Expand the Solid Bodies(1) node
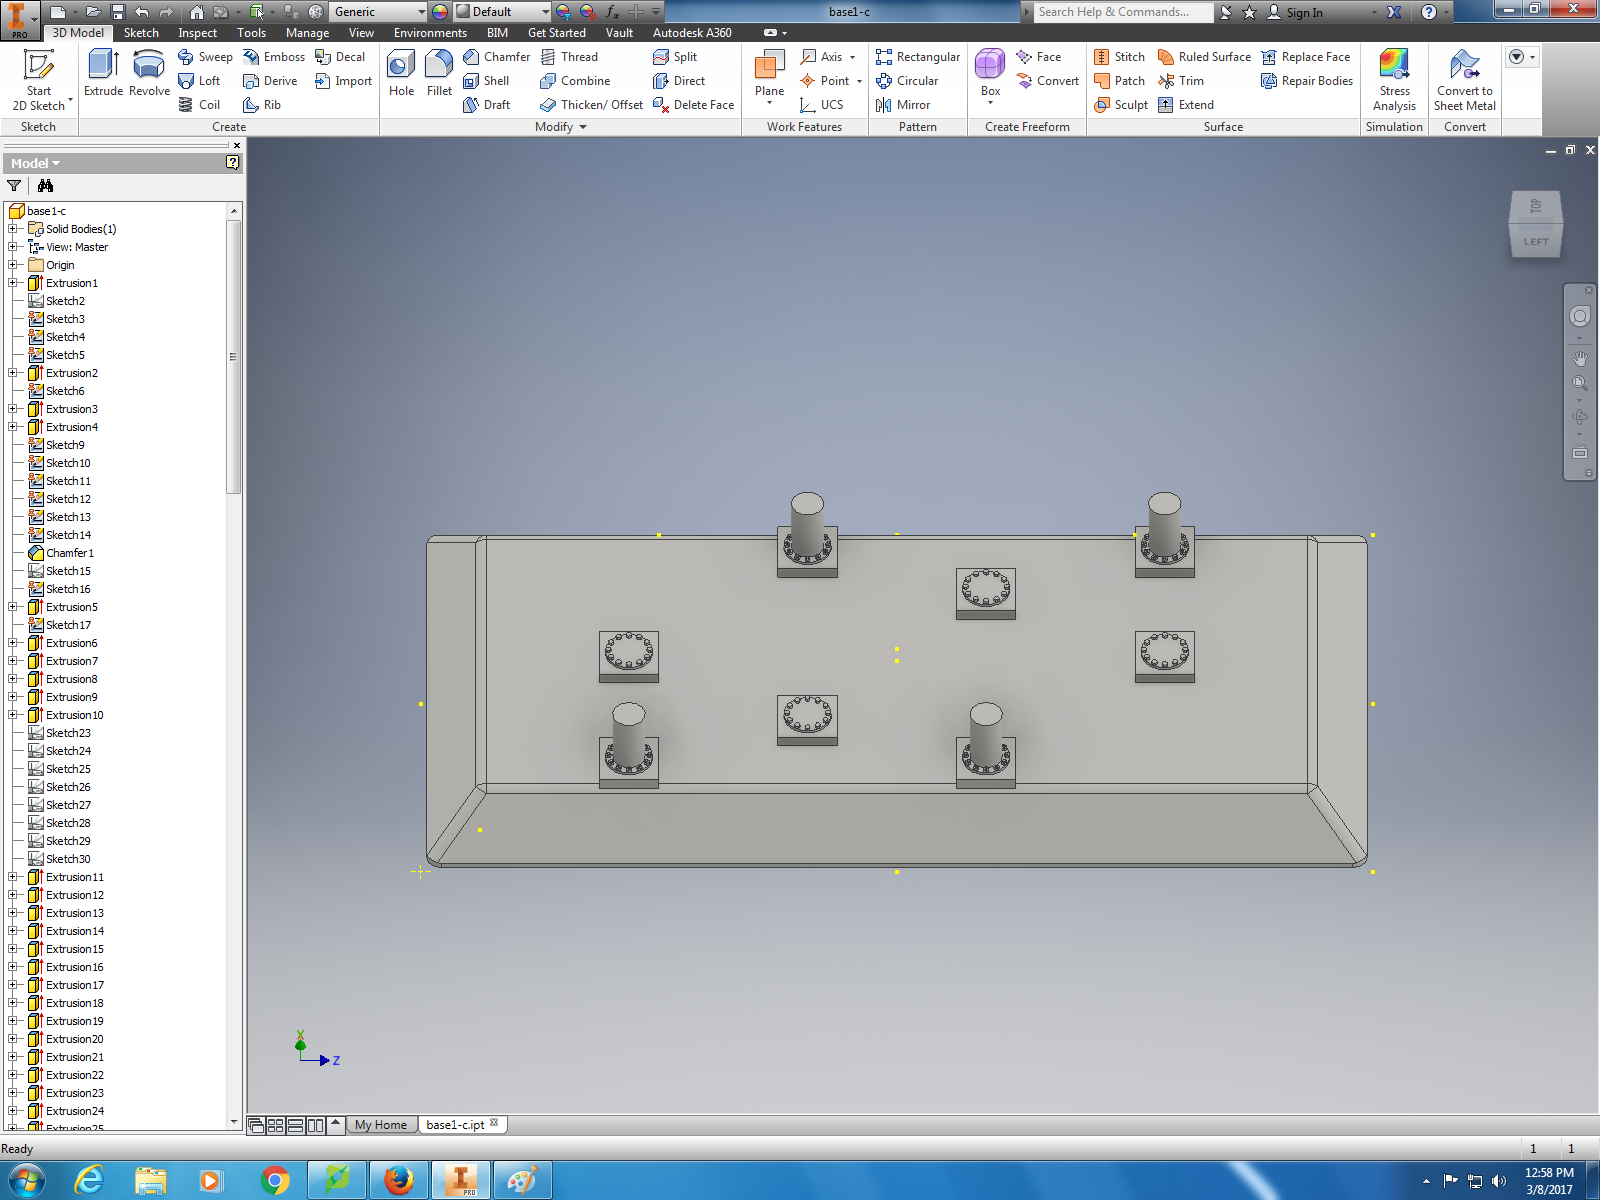 13,229
